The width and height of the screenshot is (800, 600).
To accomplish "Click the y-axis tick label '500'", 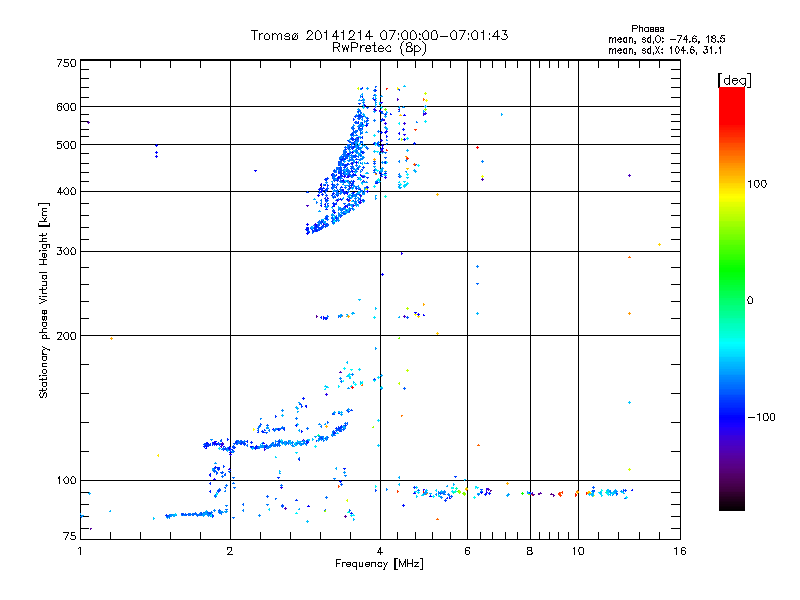I will 67,145.
